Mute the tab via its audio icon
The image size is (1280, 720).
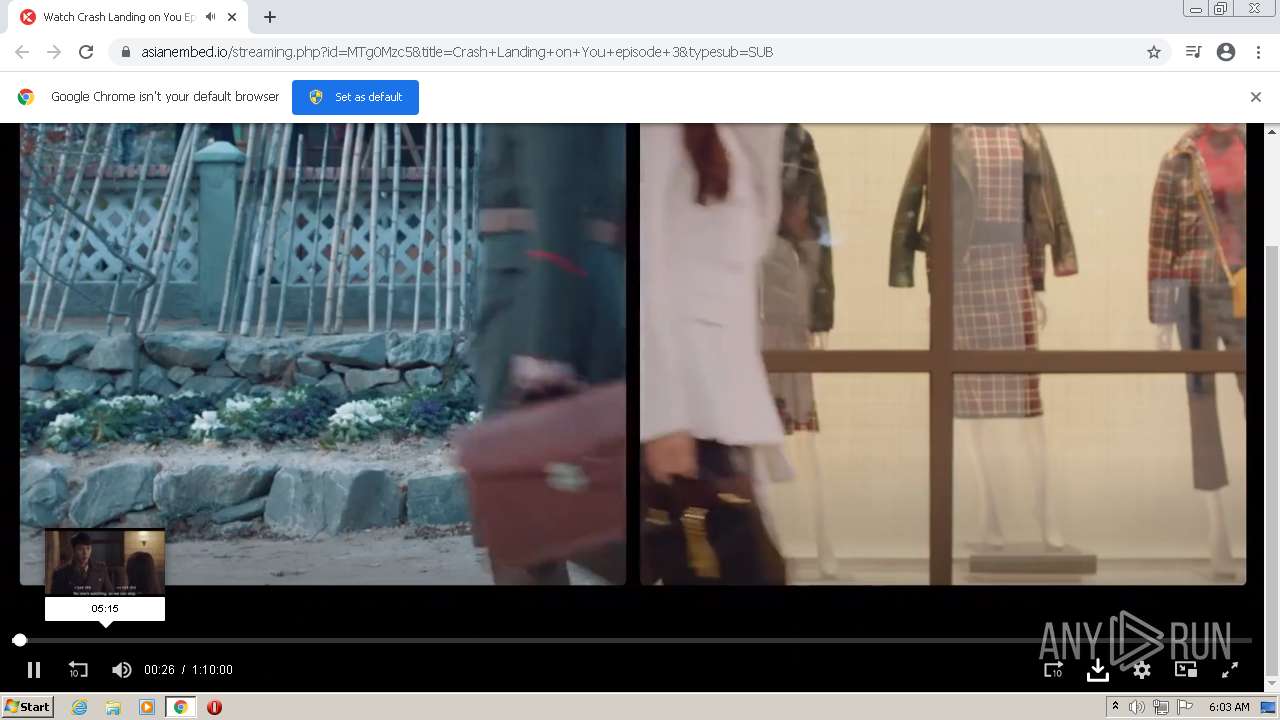[210, 17]
